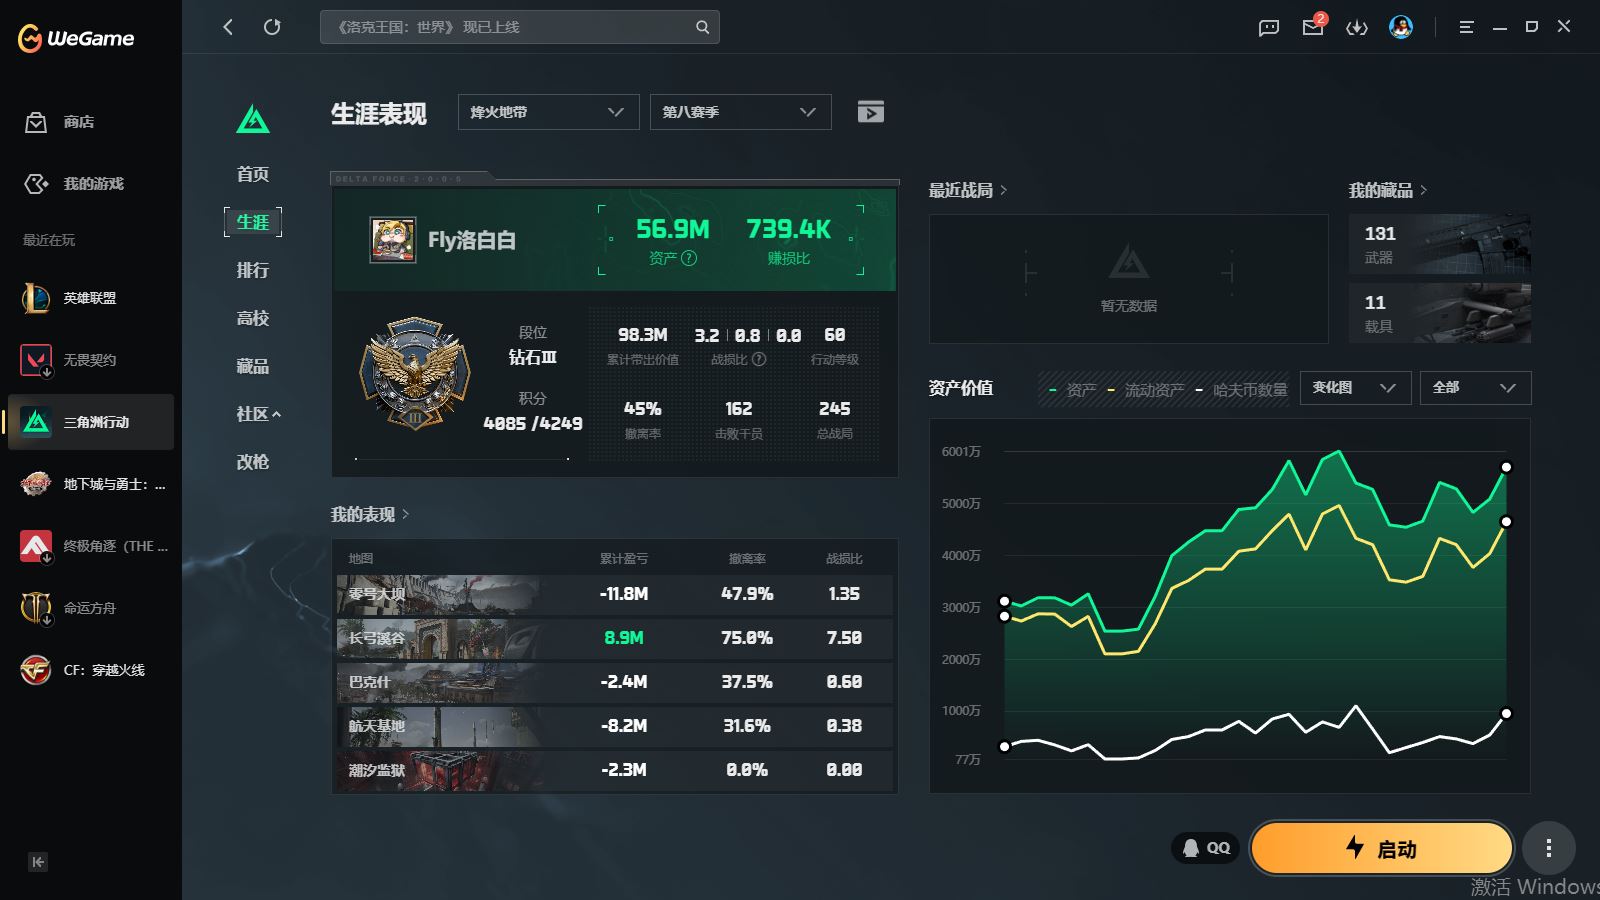Select the CF: 穿越火线 sidebar icon
This screenshot has height=900, width=1600.
36,670
